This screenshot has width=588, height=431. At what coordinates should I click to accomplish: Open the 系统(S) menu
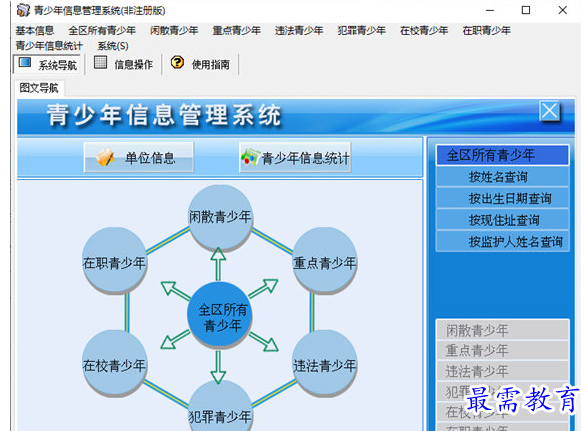(x=113, y=46)
